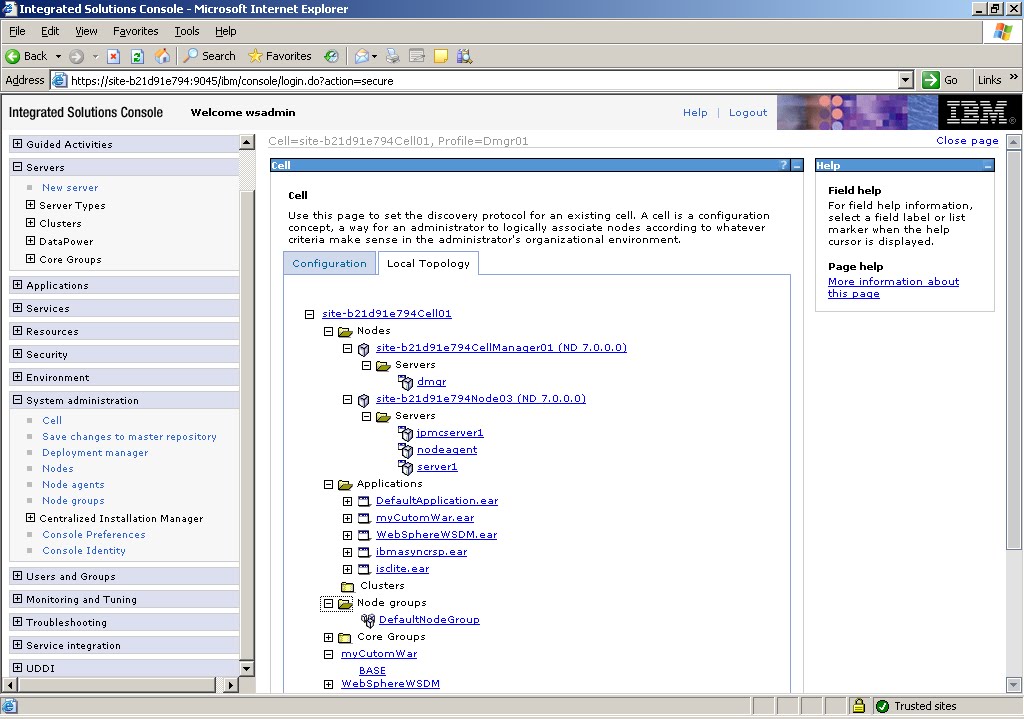Collapse the Servers navigation section
This screenshot has width=1024, height=719.
[18, 167]
